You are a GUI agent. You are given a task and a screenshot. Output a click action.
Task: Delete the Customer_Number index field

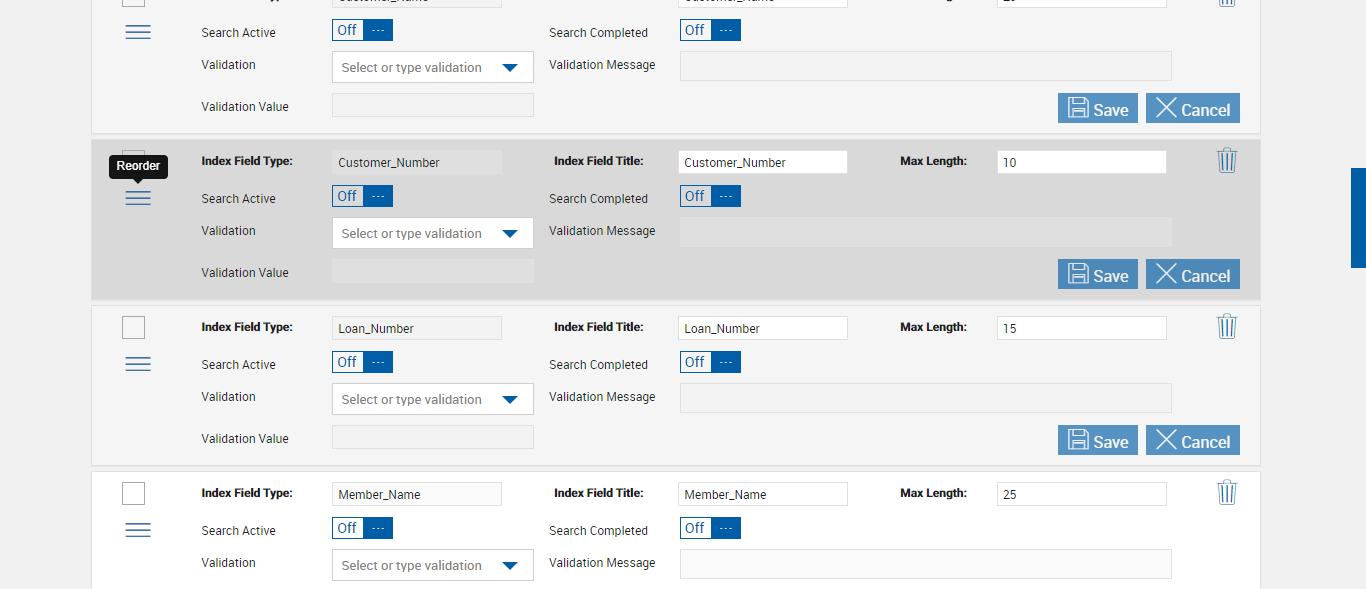[1227, 160]
